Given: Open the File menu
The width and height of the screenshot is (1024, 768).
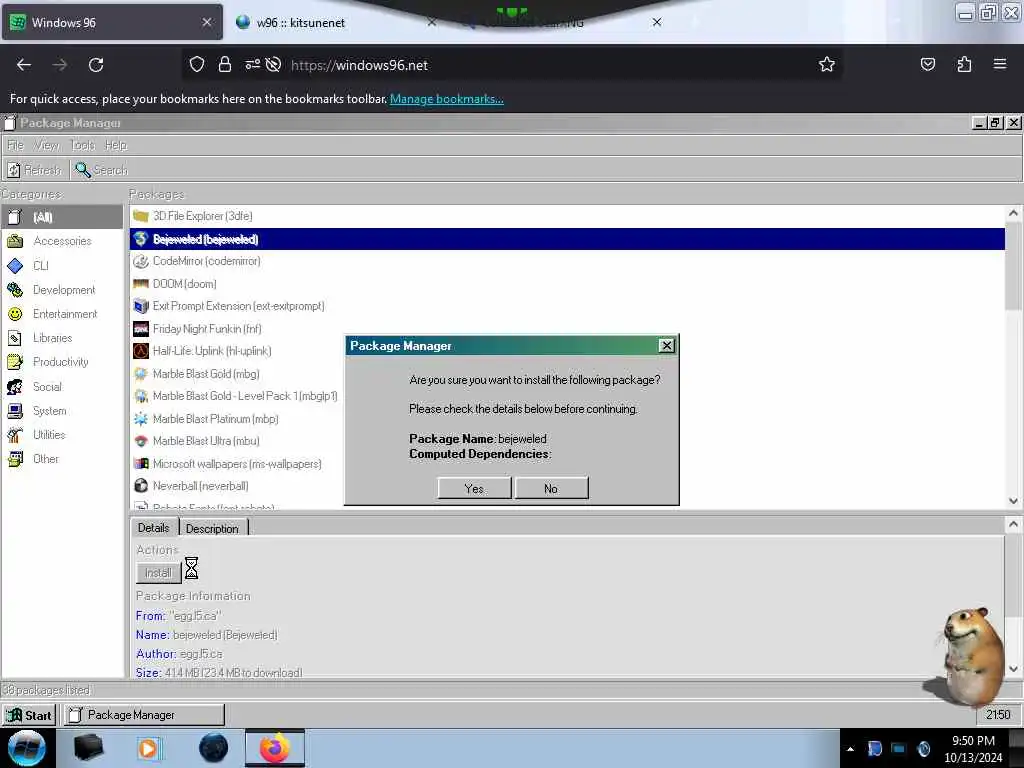Looking at the screenshot, I should pos(15,145).
